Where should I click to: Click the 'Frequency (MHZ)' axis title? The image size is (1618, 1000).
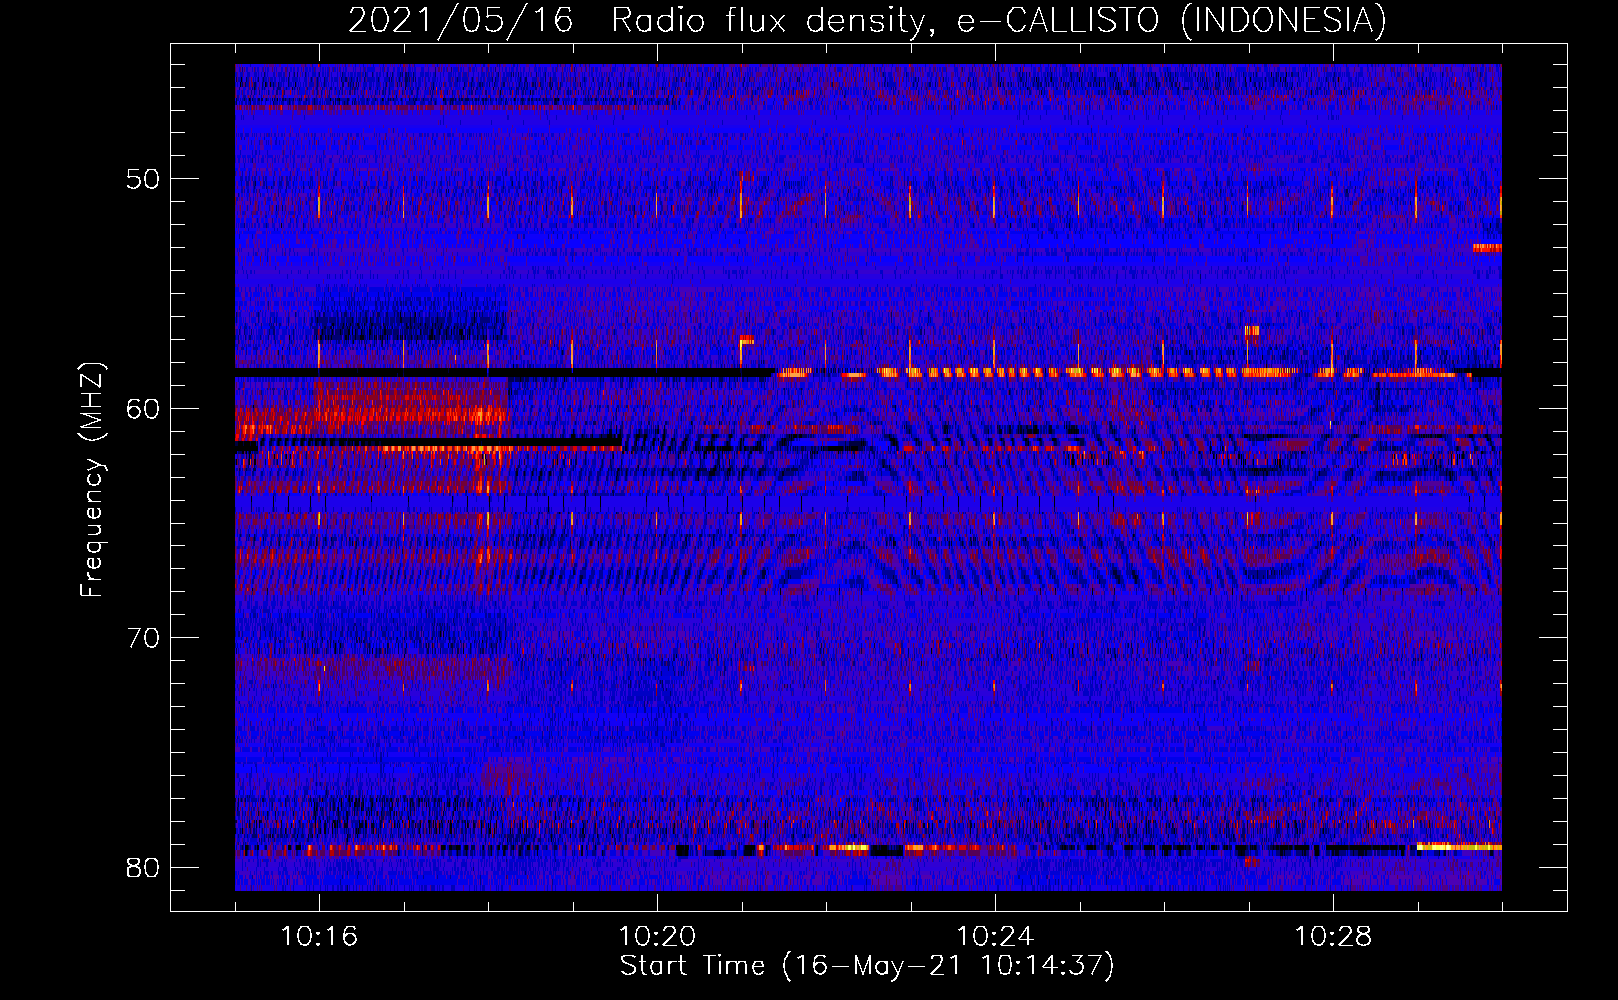click(x=92, y=479)
